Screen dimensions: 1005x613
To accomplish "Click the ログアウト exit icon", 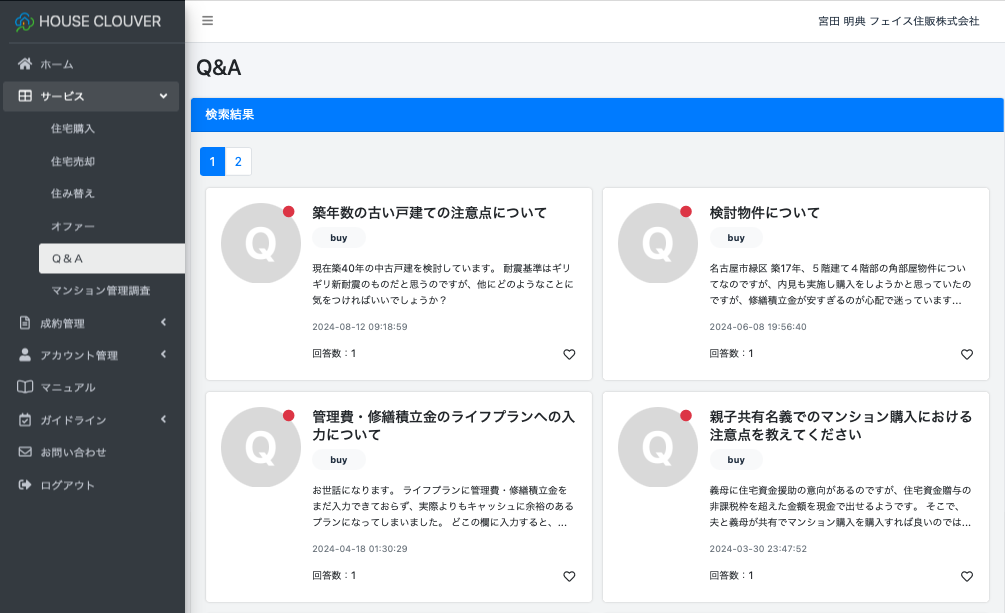I will coord(25,484).
